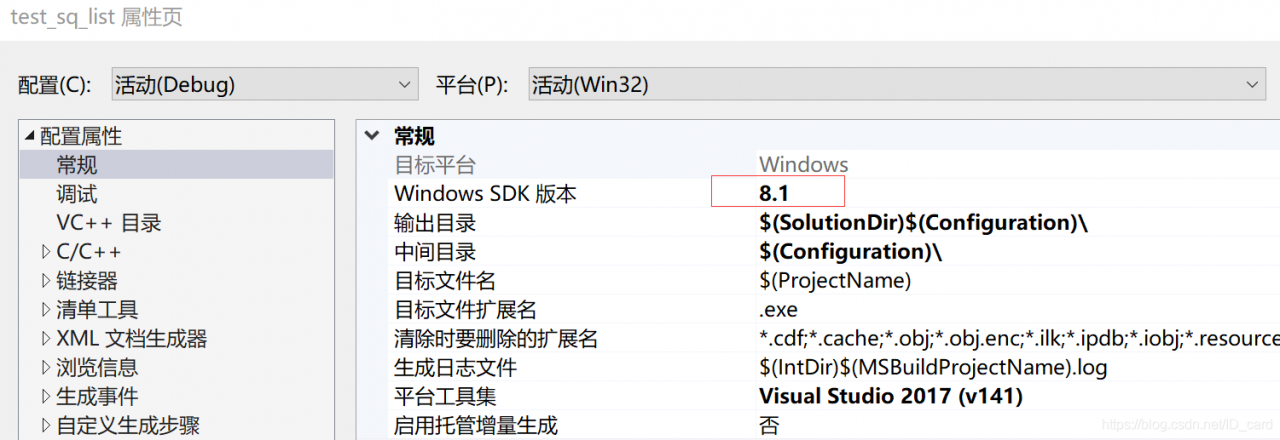Expand the 清单工具 node arrow
Viewport: 1280px width, 440px height.
click(45, 310)
